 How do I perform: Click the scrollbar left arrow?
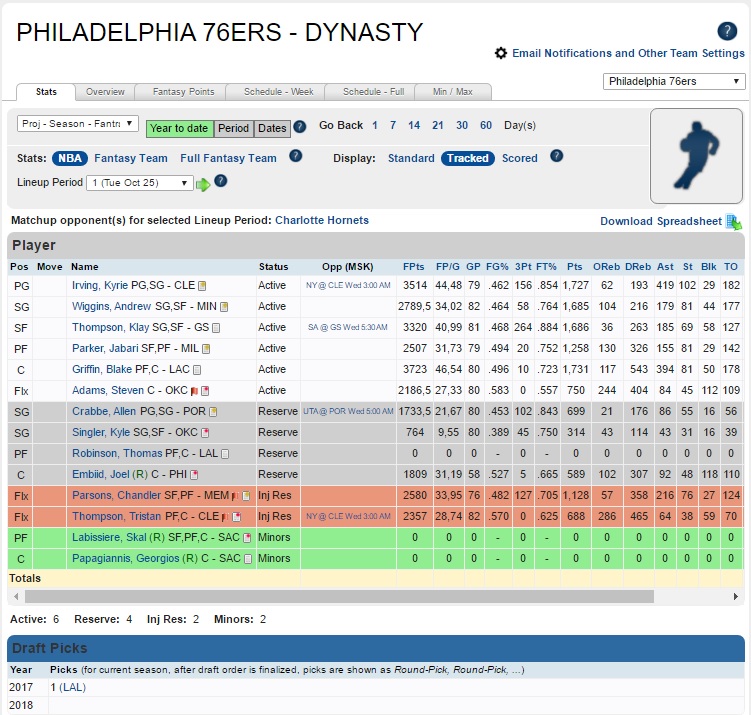pyautogui.click(x=16, y=596)
